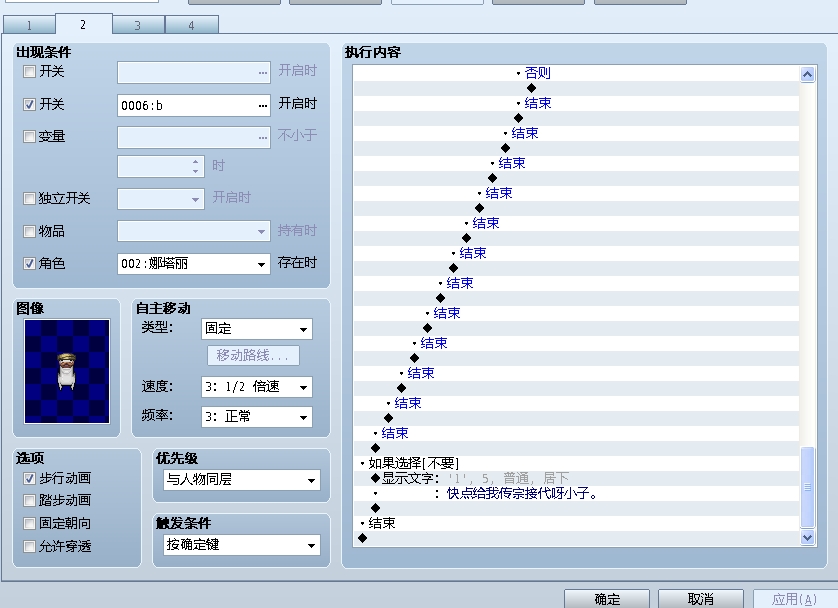Toggle the 步行动画 option
The height and width of the screenshot is (608, 838).
29,478
